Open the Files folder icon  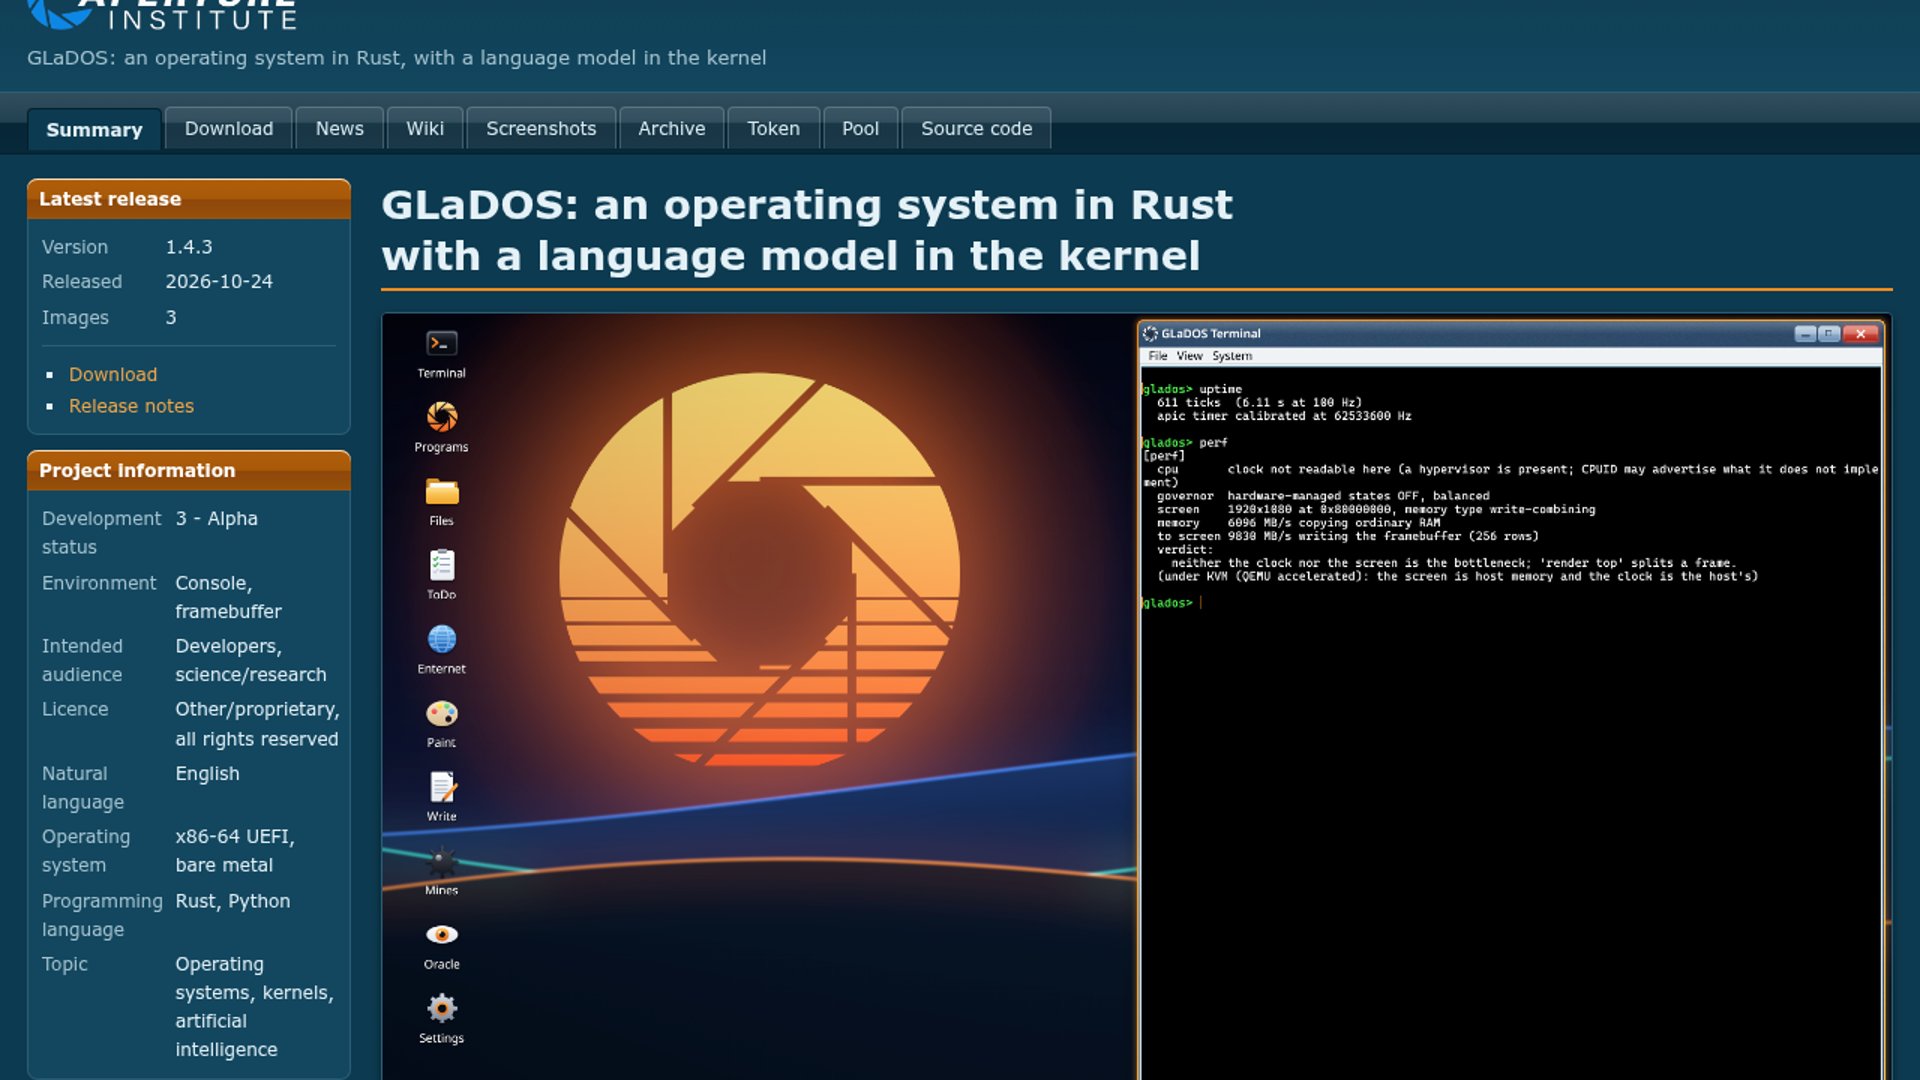click(x=441, y=502)
